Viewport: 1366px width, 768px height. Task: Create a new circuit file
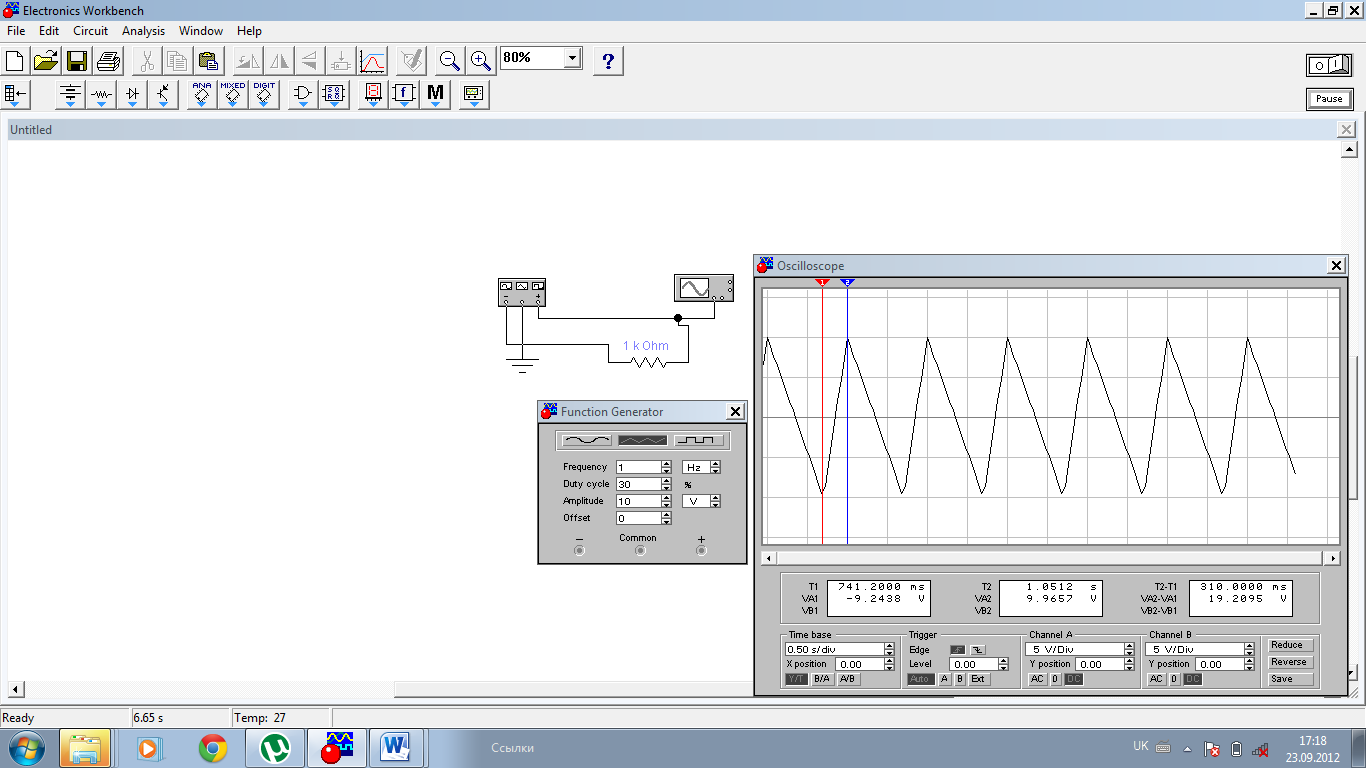tap(15, 61)
